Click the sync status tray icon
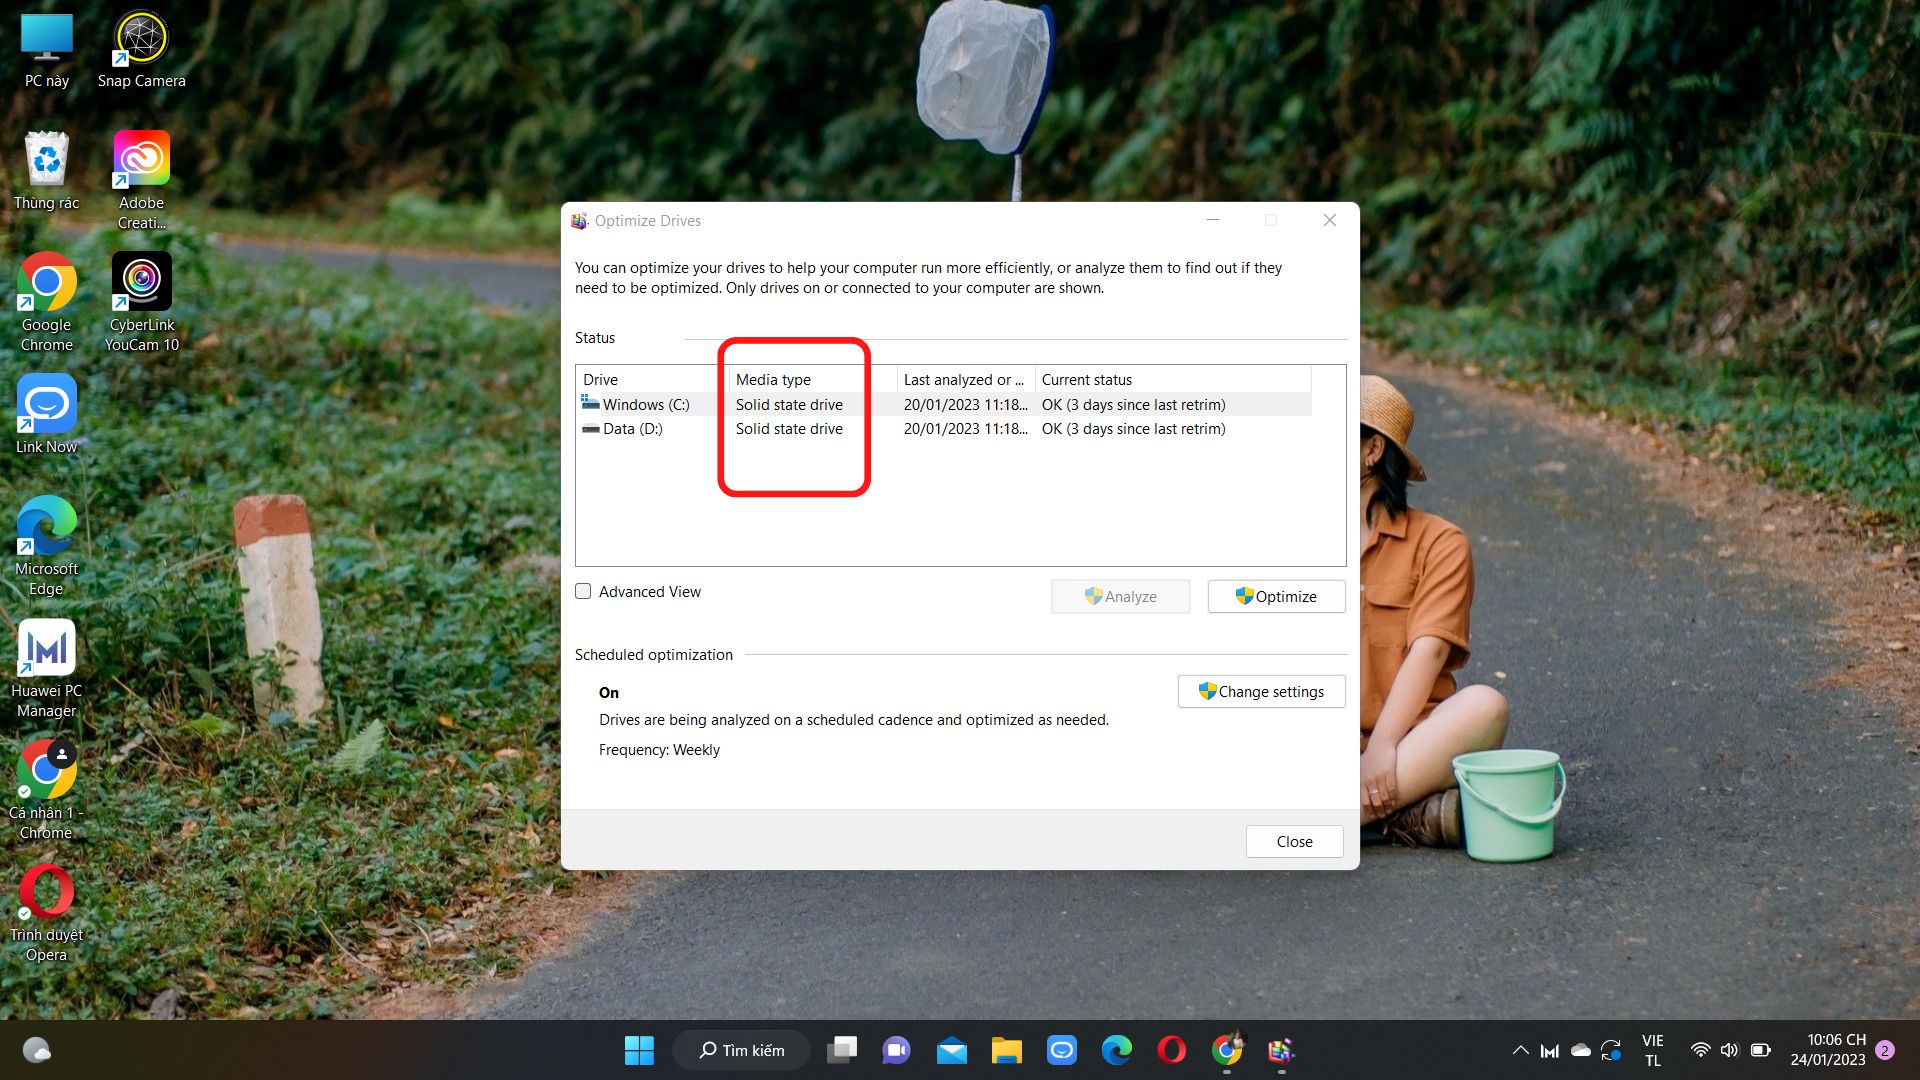This screenshot has height=1080, width=1920. [x=1611, y=1050]
